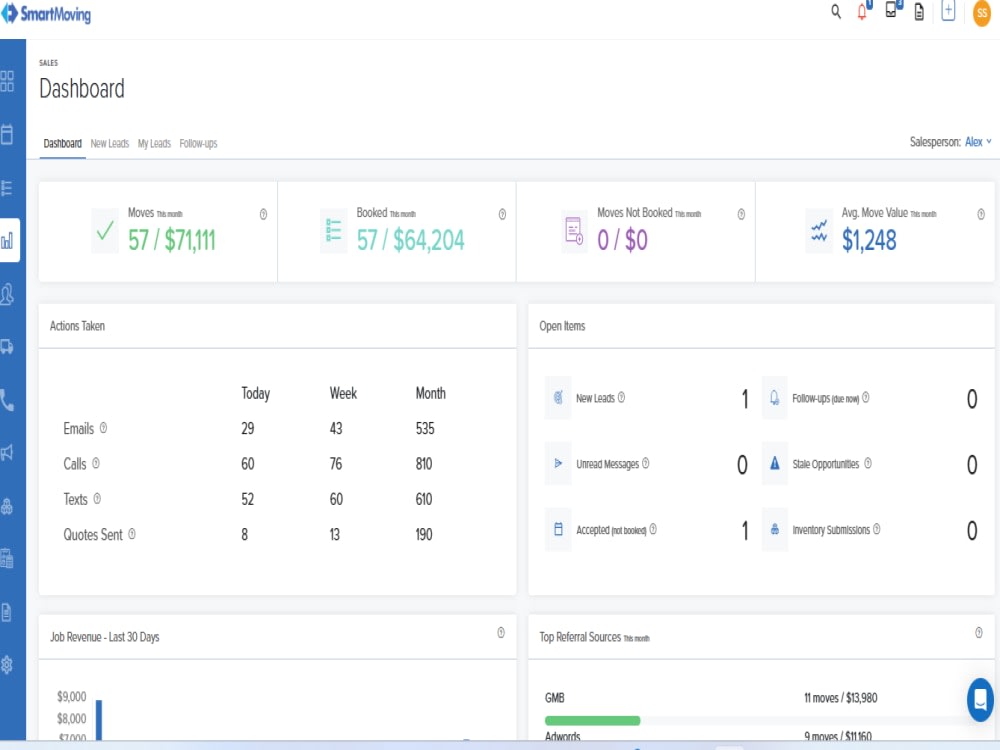The width and height of the screenshot is (1000, 750).
Task: Open the customers person icon in sidebar
Action: (x=7, y=294)
